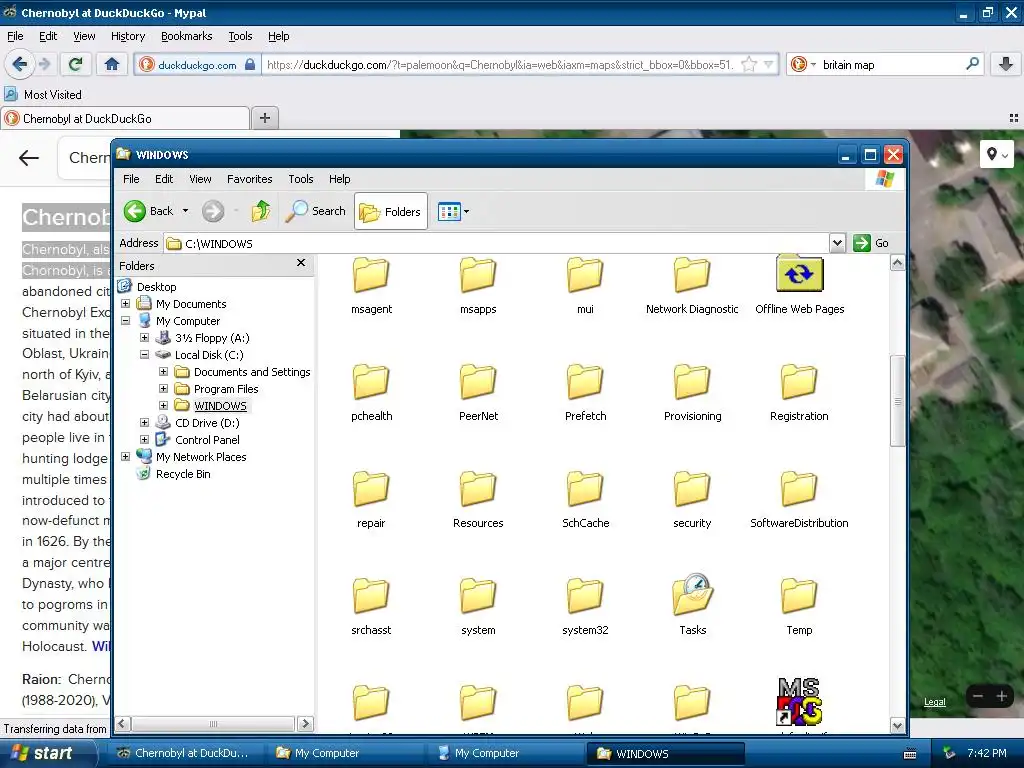This screenshot has width=1024, height=768.
Task: Click Most Visited bookmarks button
Action: tap(43, 95)
